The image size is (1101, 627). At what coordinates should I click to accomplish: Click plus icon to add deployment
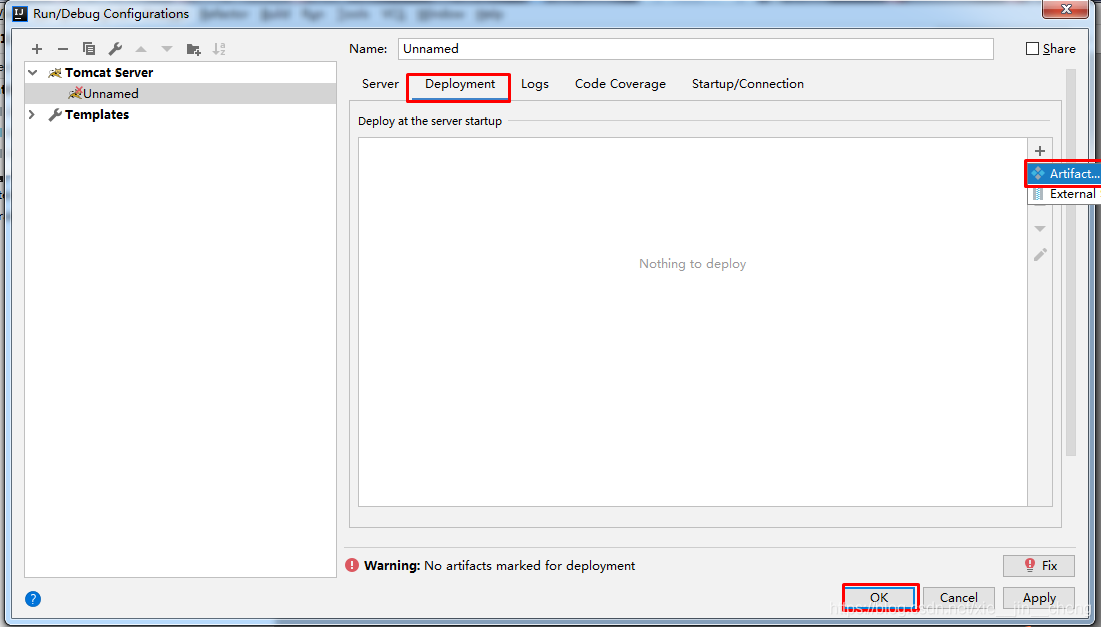[1040, 151]
